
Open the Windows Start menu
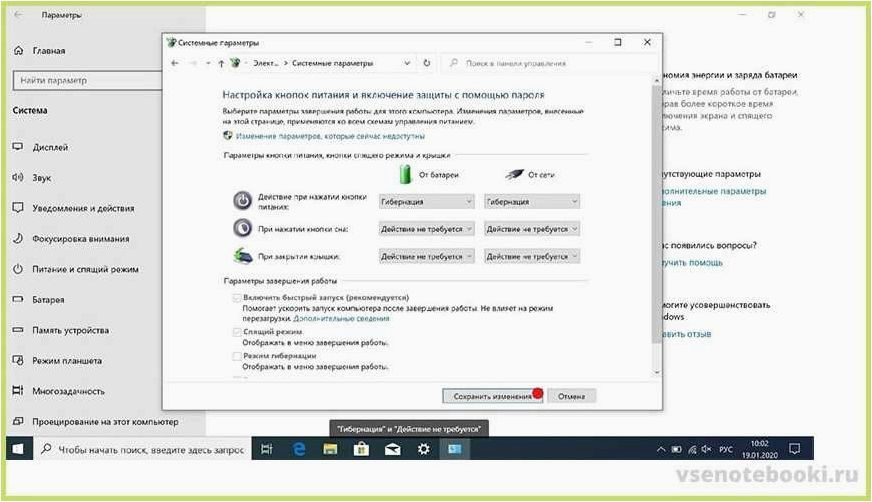(x=18, y=449)
